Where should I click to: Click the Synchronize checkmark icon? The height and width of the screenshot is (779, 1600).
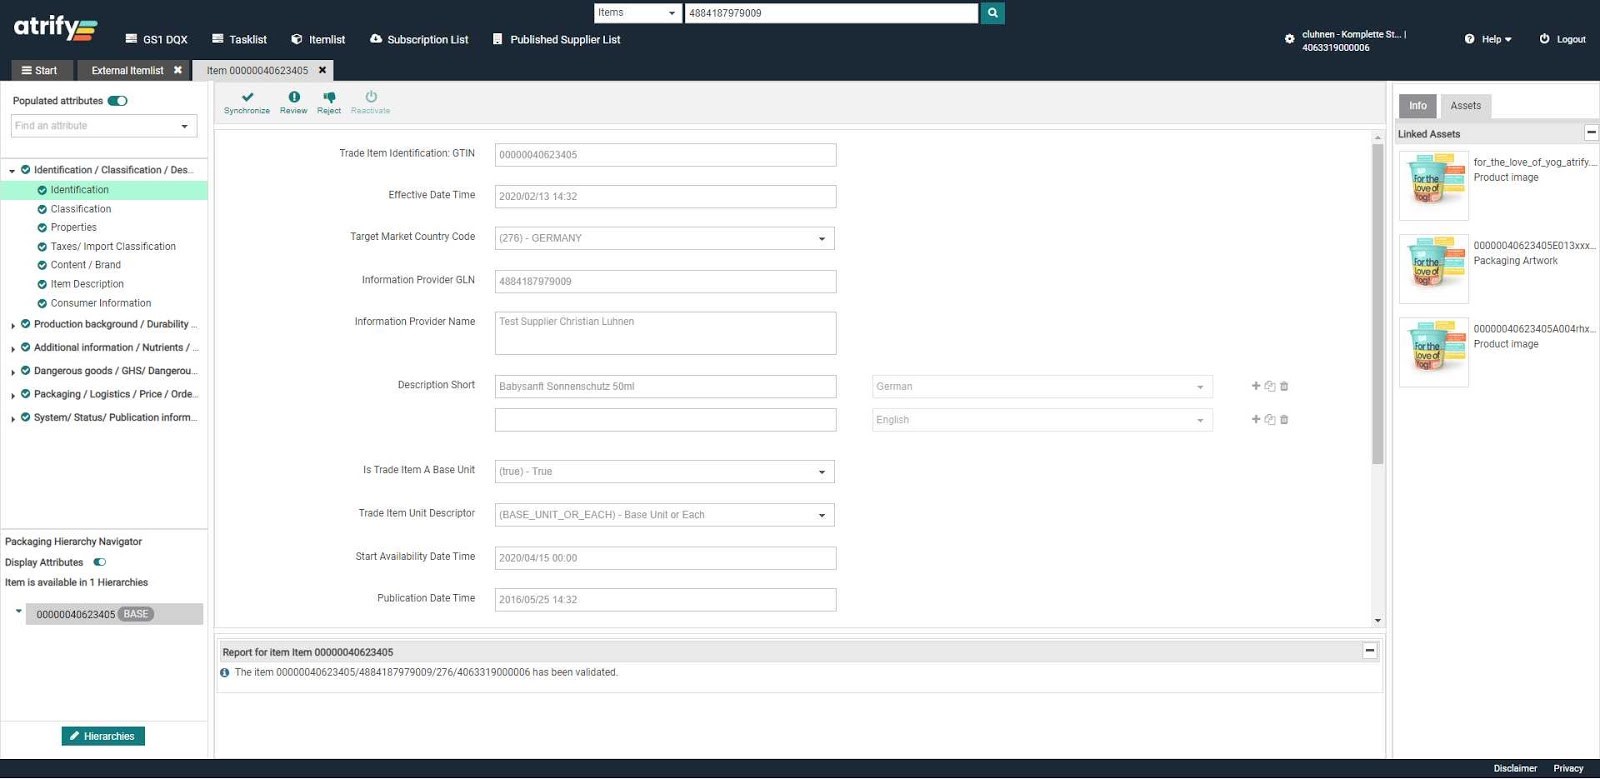point(247,97)
